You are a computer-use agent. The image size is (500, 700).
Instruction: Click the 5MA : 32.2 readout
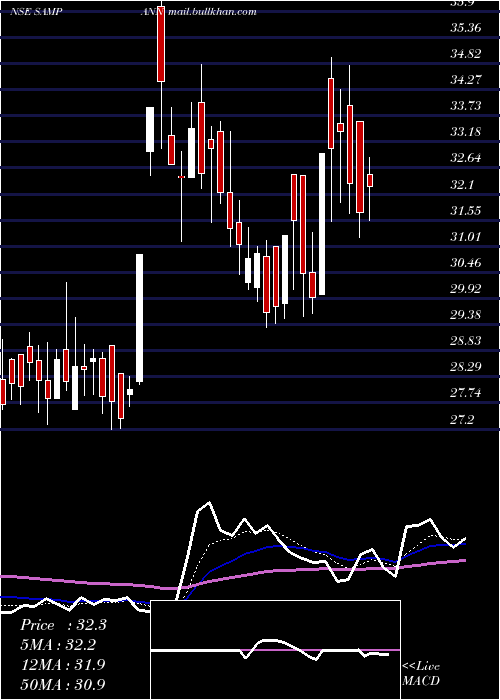[58, 645]
